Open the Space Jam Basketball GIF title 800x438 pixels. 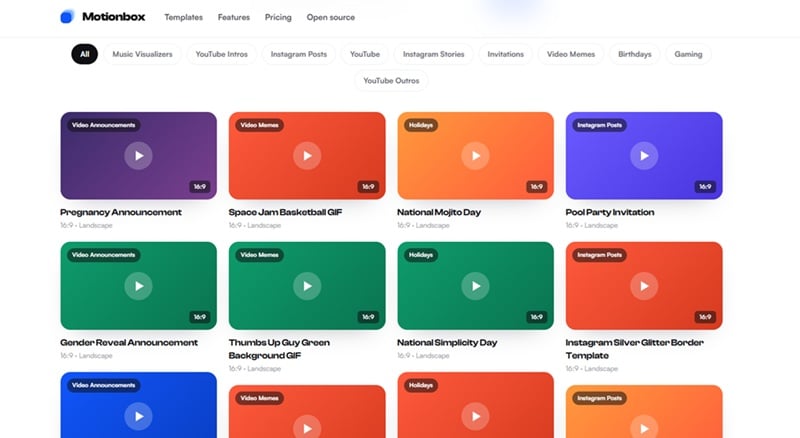click(285, 212)
